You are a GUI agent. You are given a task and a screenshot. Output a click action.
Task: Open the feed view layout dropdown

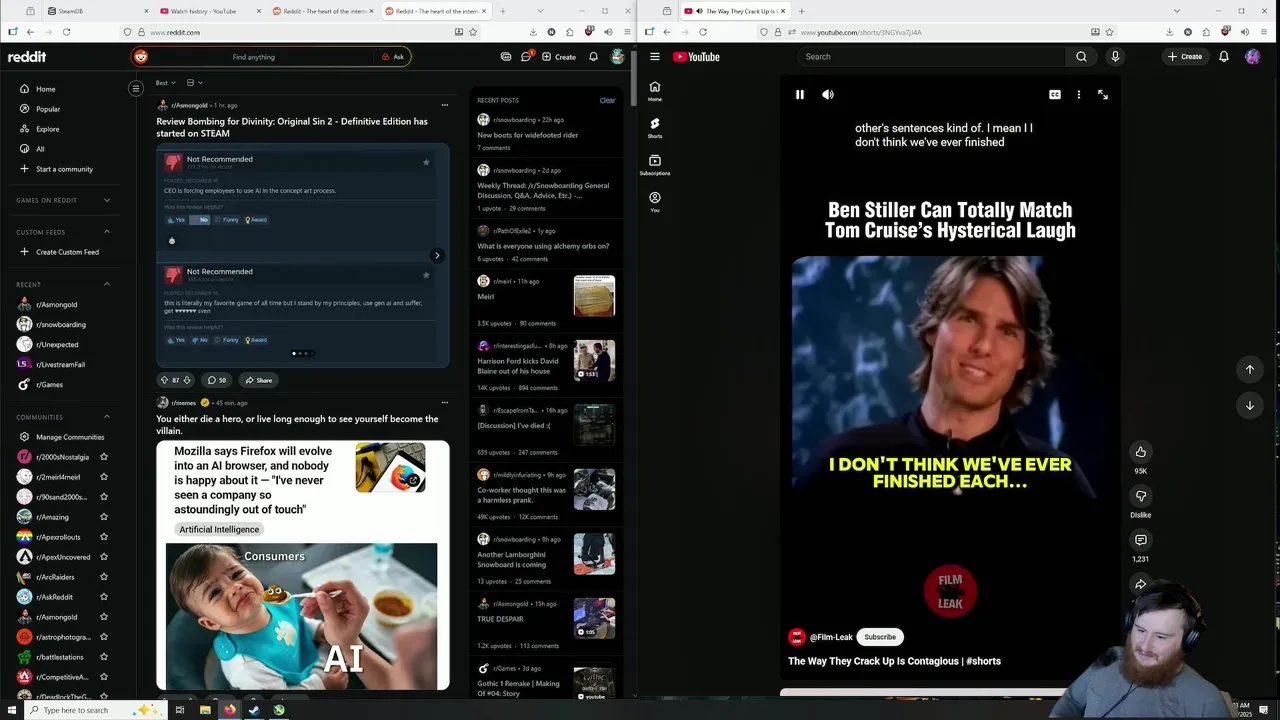point(194,83)
